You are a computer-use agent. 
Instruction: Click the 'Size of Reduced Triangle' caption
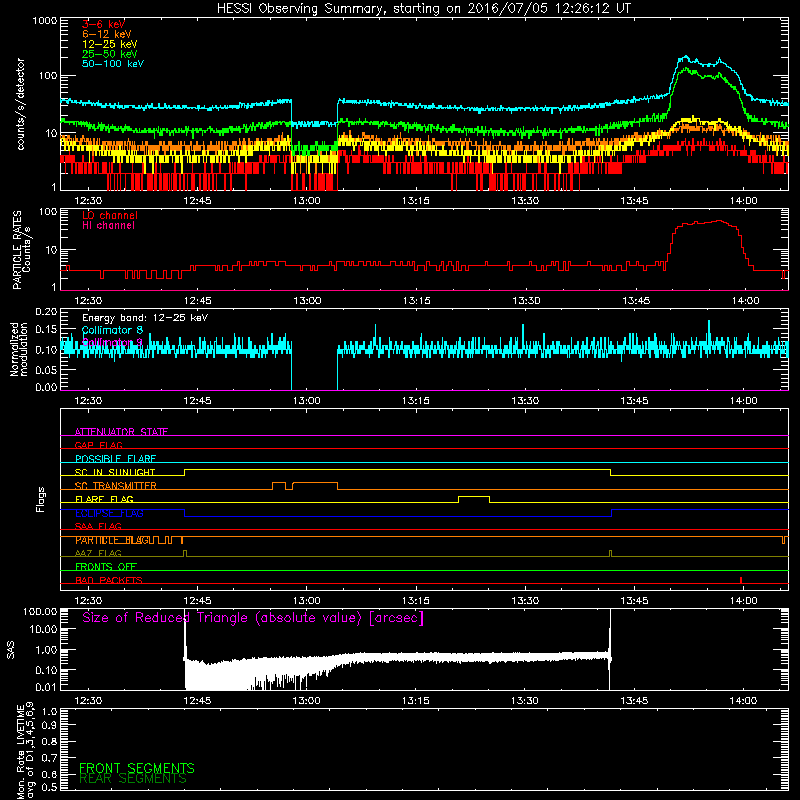253,618
